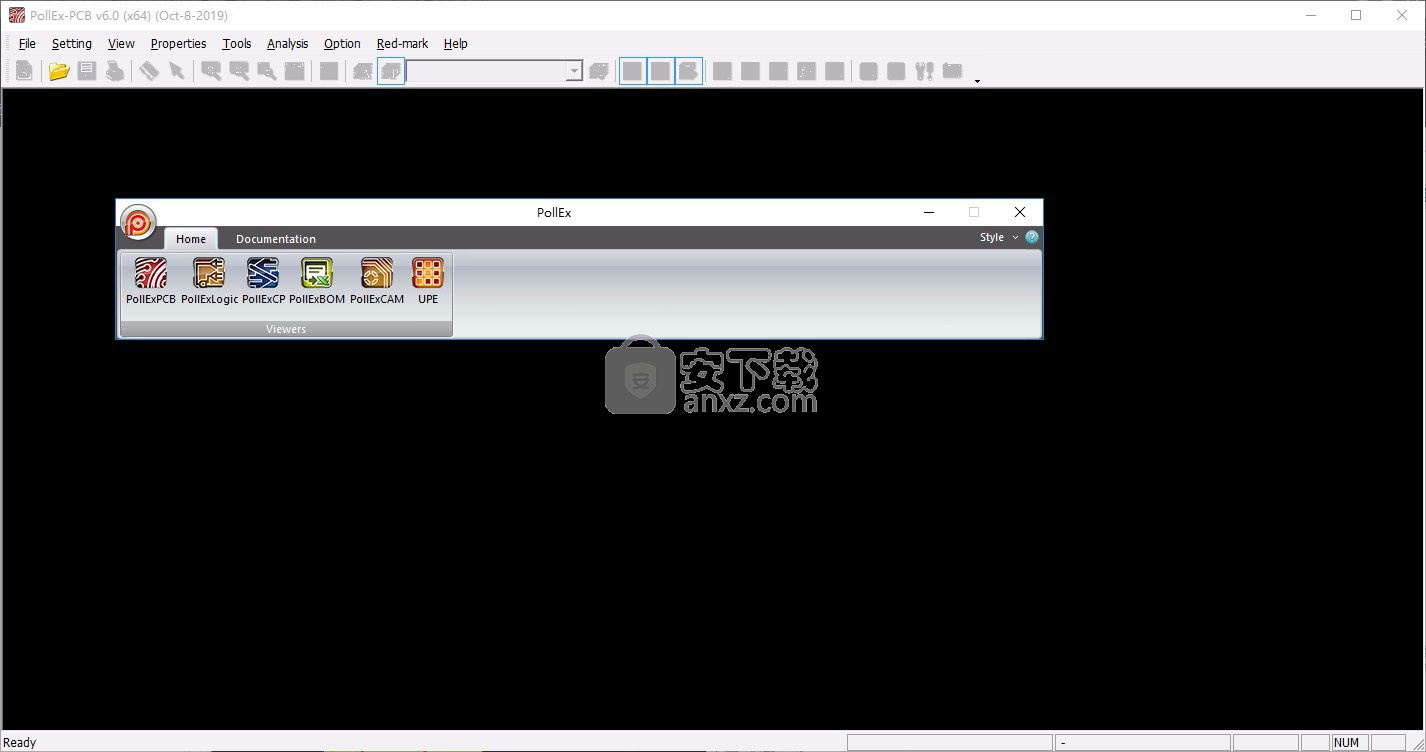Switch to the Documentation tab
Image resolution: width=1426 pixels, height=752 pixels.
276,238
